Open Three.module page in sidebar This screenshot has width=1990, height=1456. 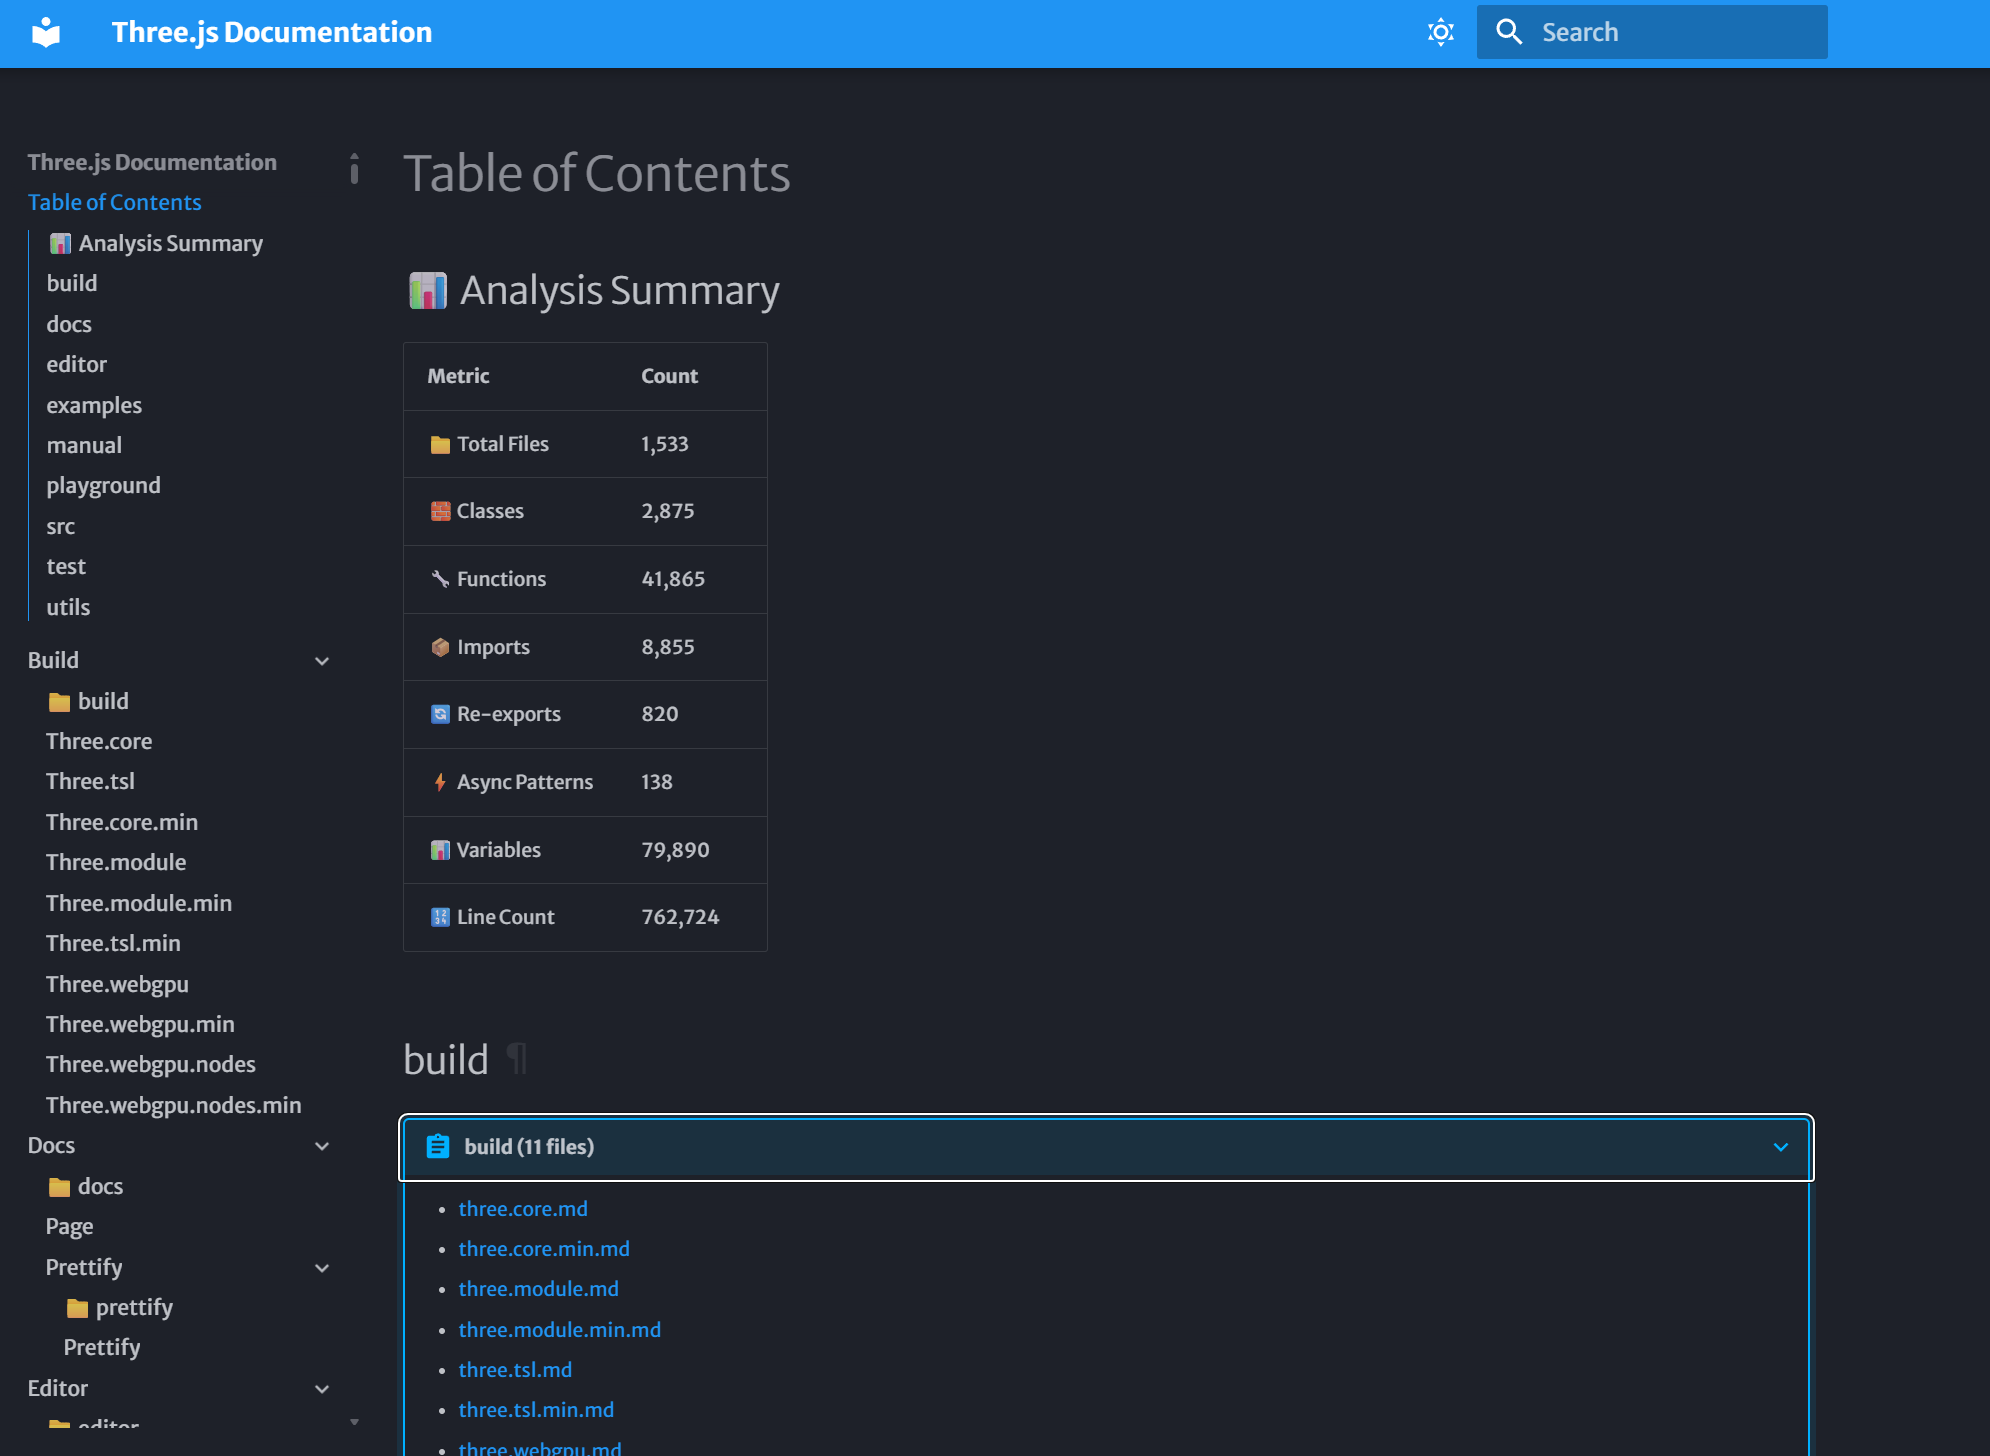pyautogui.click(x=116, y=863)
